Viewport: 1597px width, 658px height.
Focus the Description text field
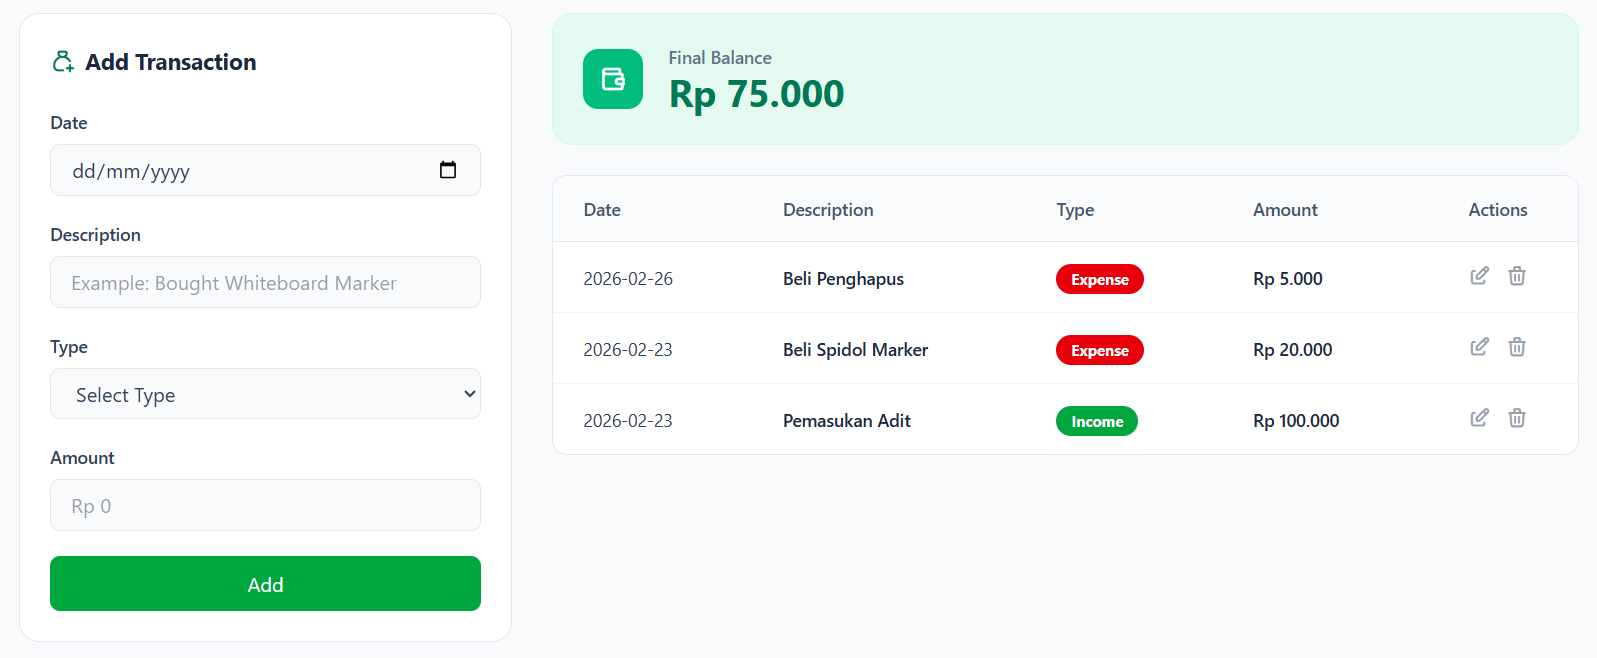(265, 283)
